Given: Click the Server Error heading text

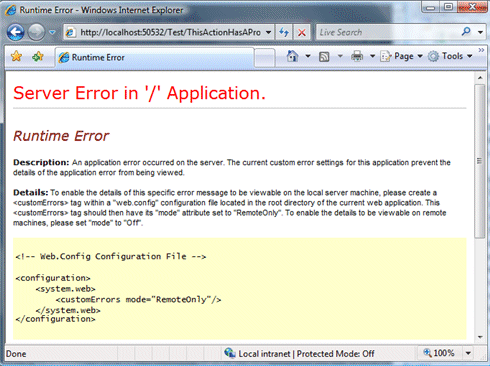Looking at the screenshot, I should [x=139, y=93].
